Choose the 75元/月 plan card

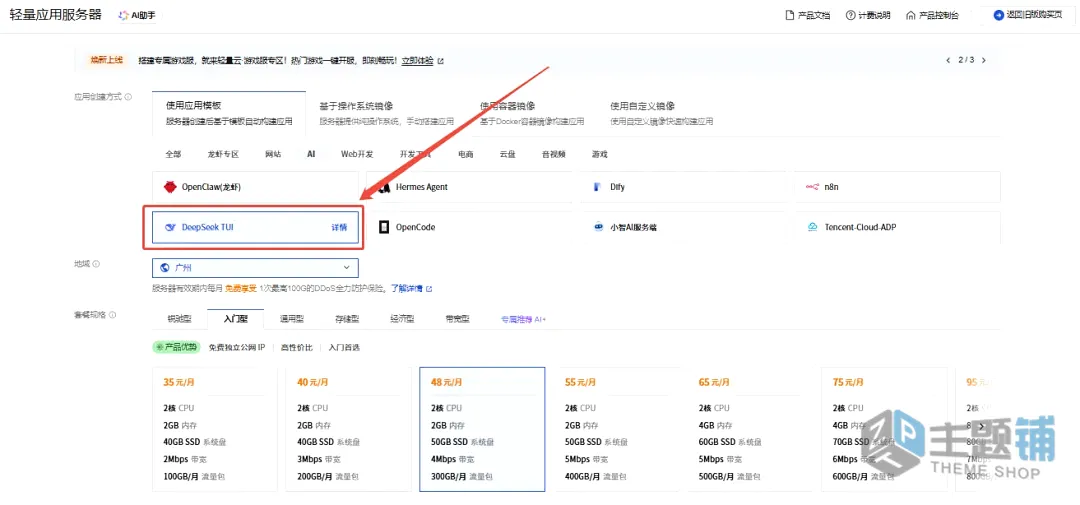(x=884, y=429)
